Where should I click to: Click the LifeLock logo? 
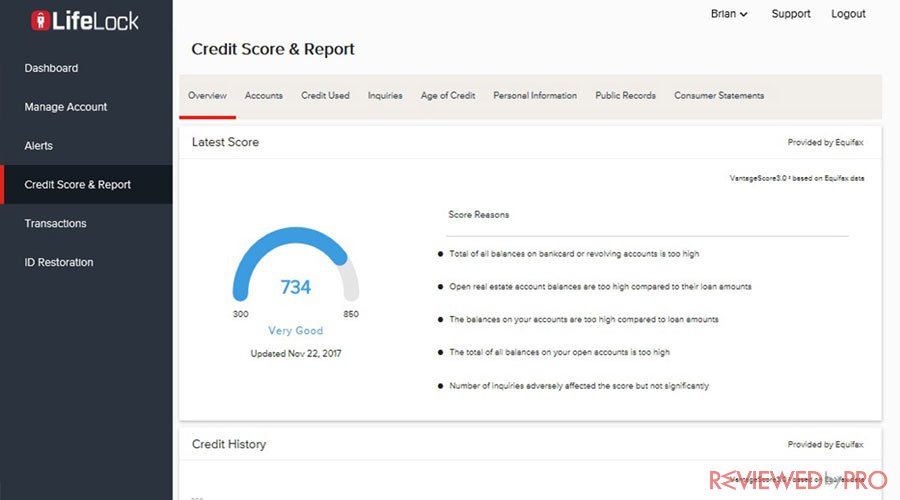click(x=85, y=21)
